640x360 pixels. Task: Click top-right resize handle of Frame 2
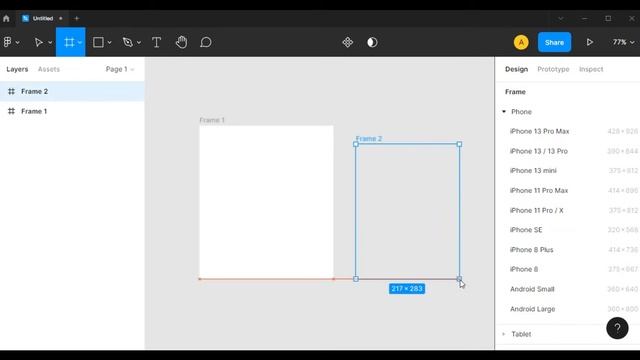pos(459,144)
